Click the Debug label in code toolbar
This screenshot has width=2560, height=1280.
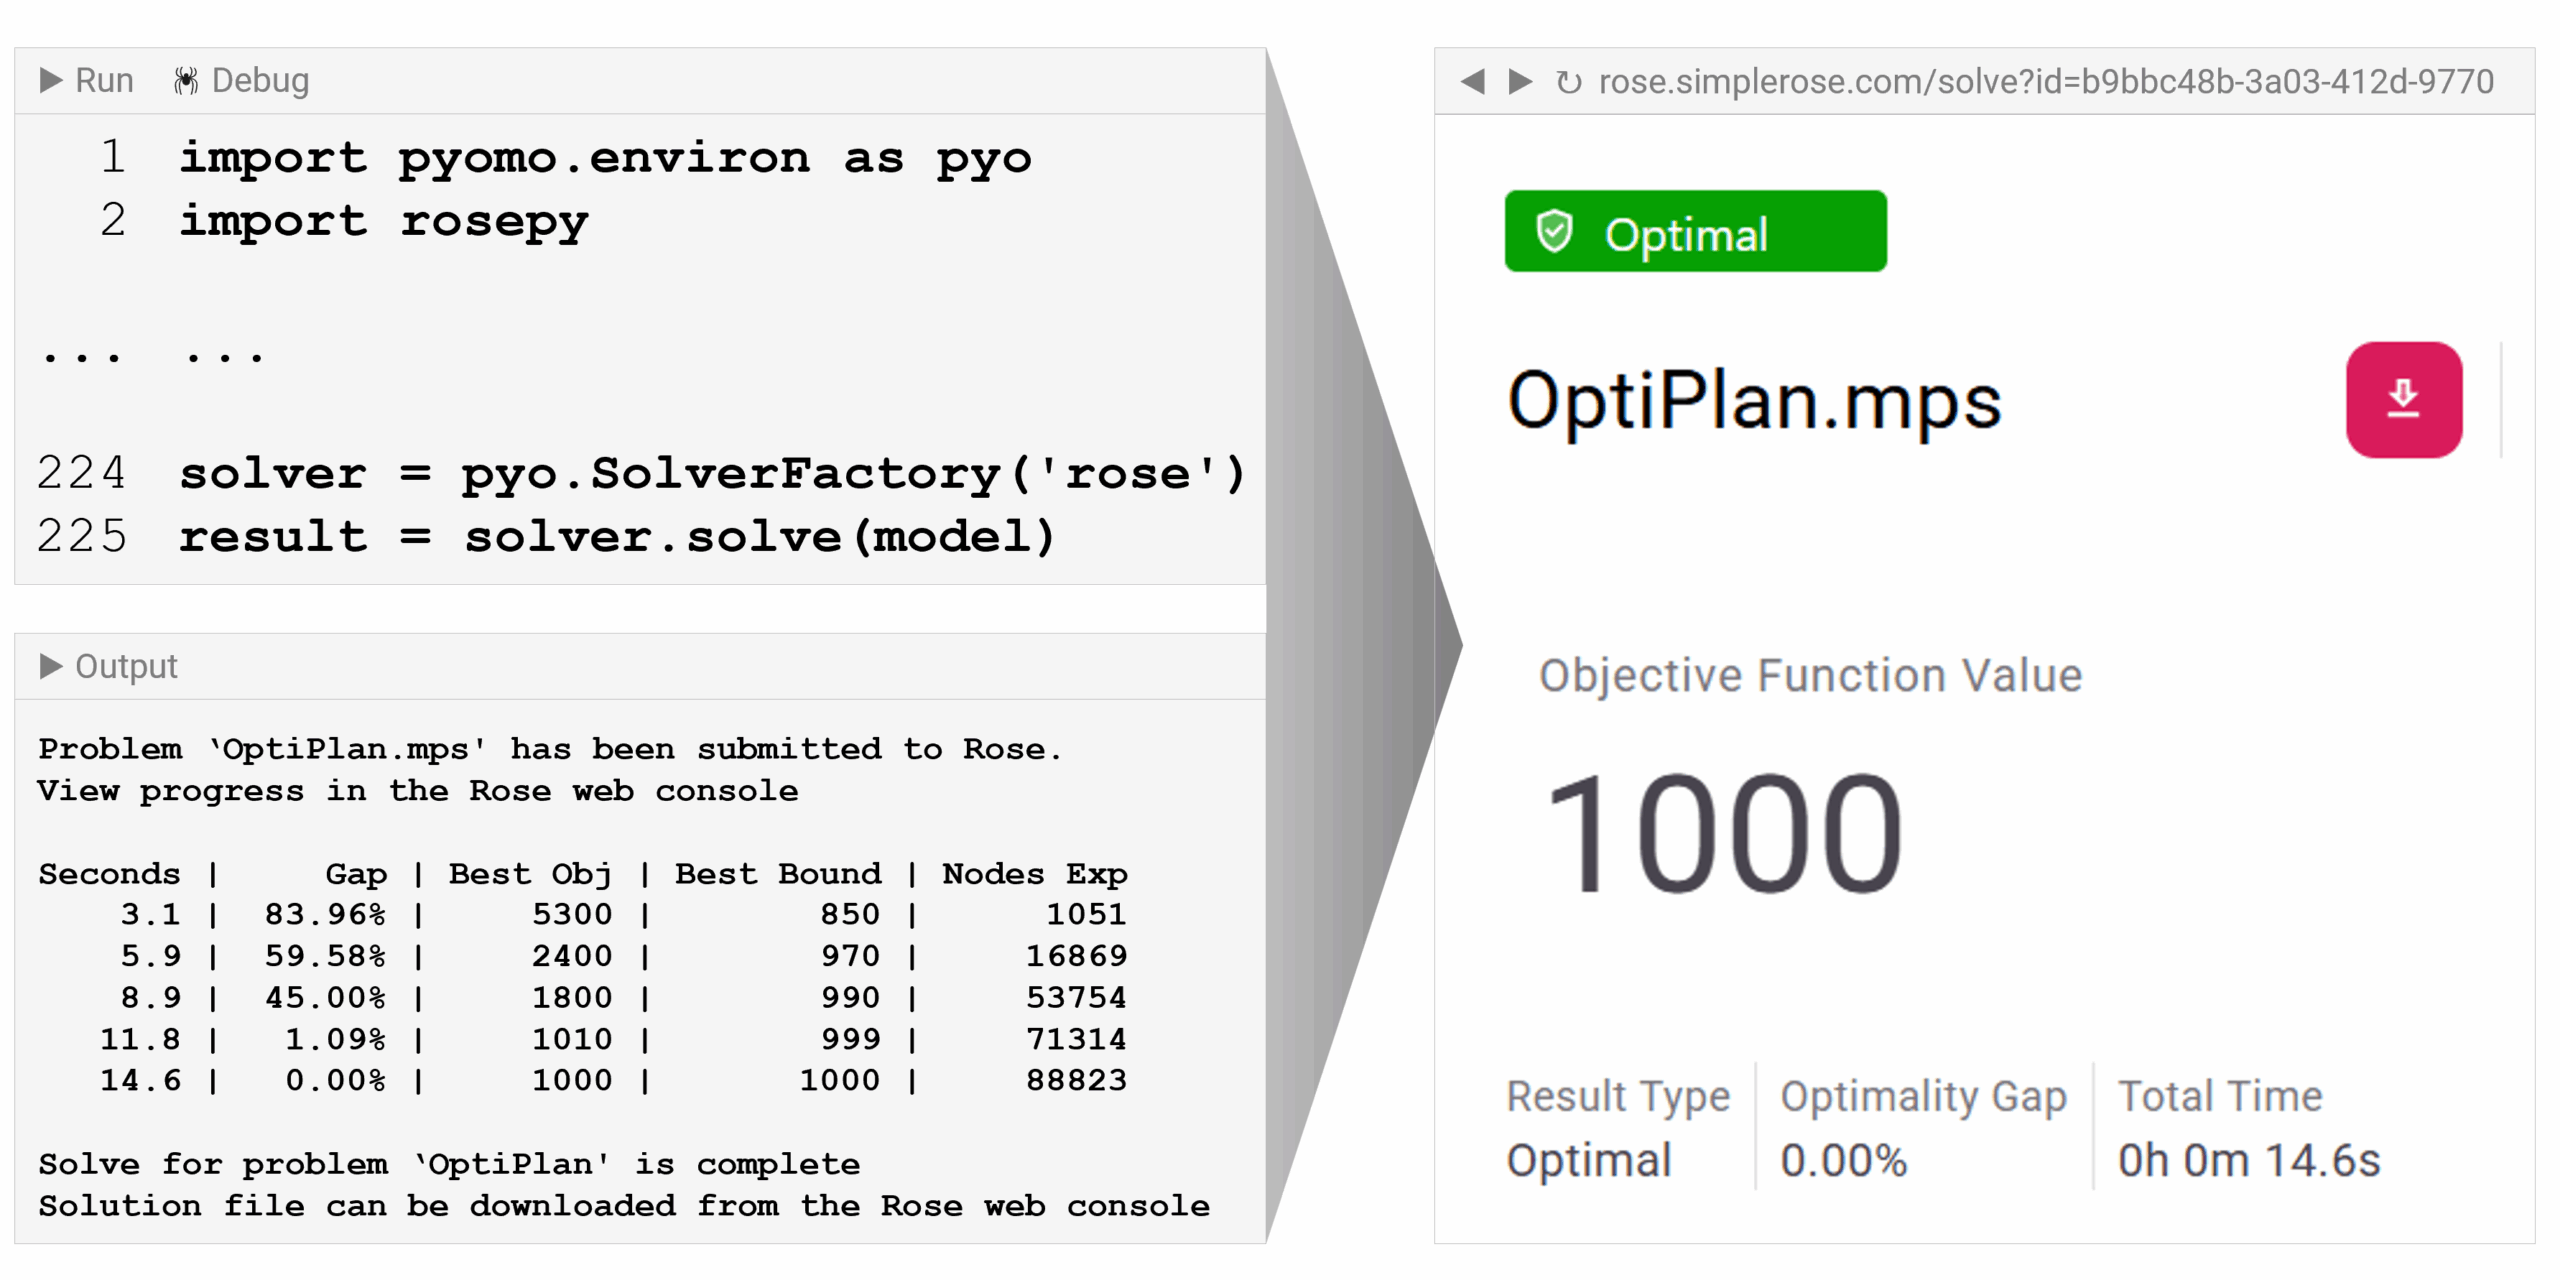(x=260, y=80)
